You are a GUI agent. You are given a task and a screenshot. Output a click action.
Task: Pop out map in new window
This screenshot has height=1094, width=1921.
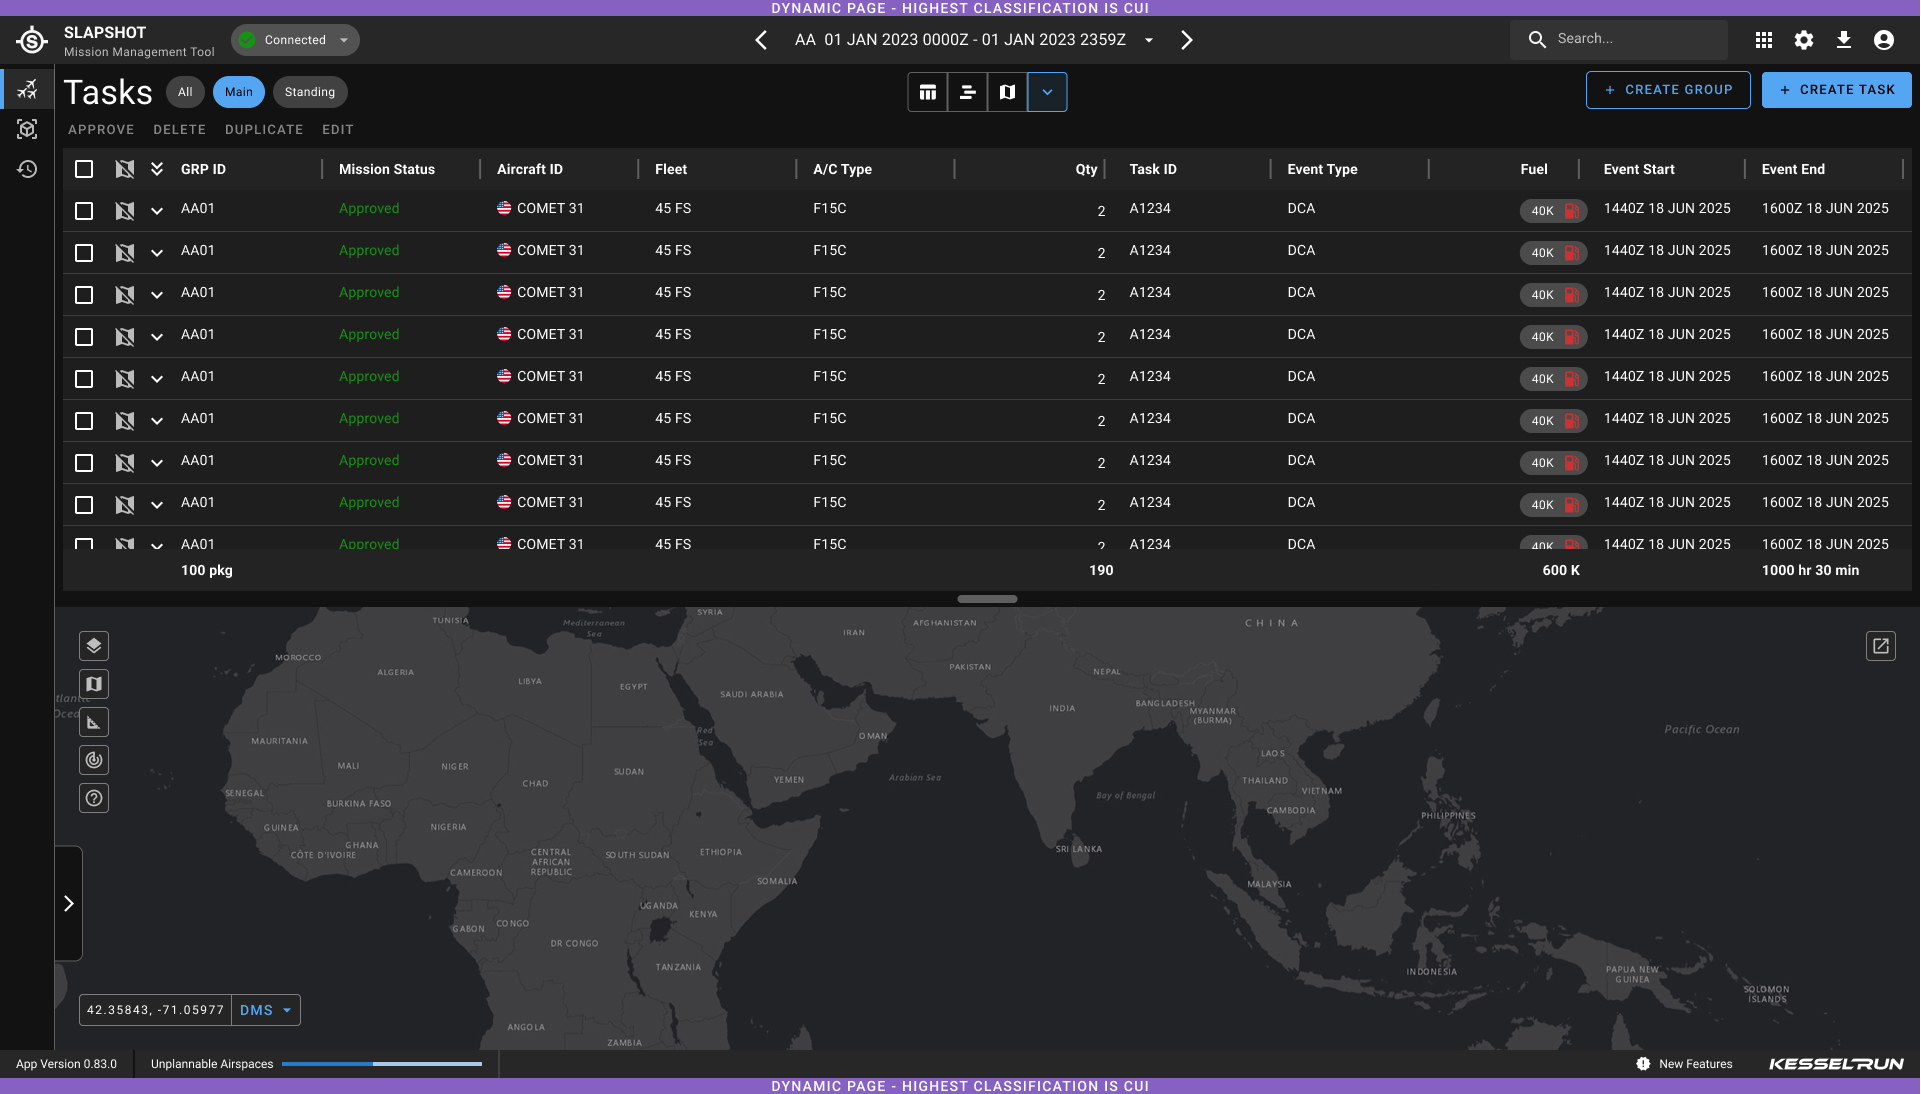(1880, 646)
